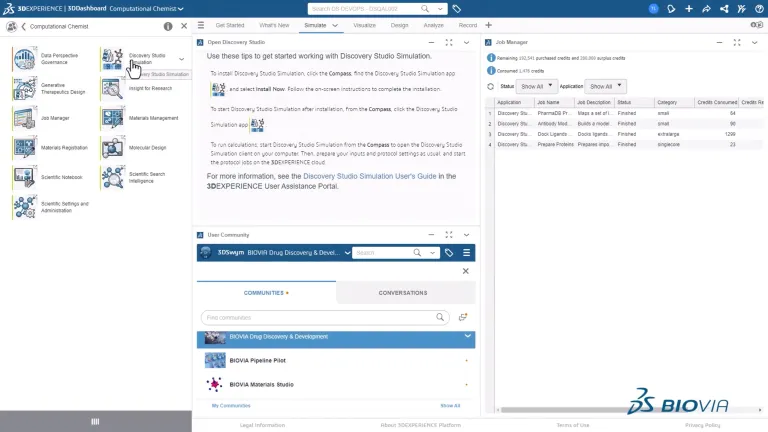Select the BIOVIA Materials Studio community
This screenshot has height=432, width=768.
[x=336, y=384]
